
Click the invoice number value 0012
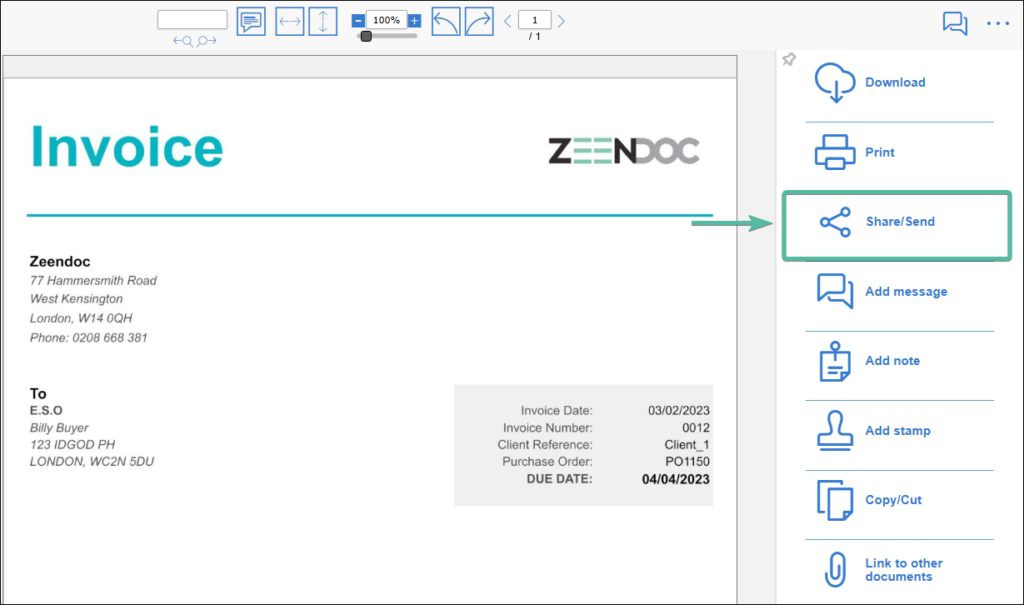pyautogui.click(x=696, y=428)
